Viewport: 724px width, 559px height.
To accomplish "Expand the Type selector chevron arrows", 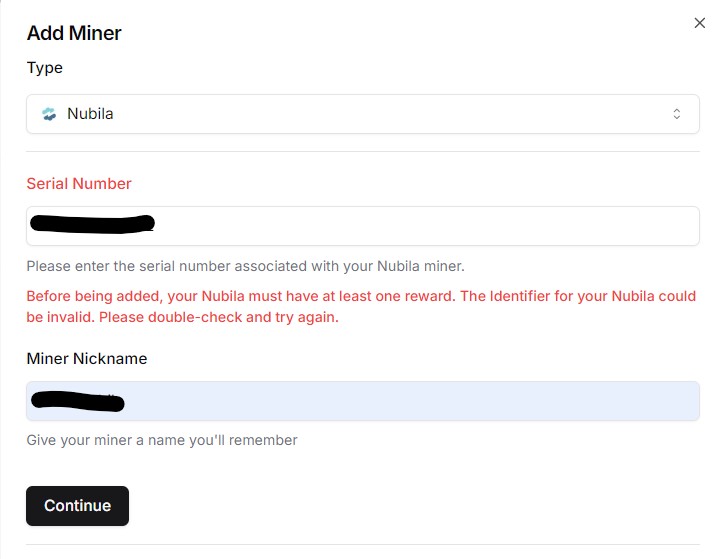I will [x=677, y=114].
